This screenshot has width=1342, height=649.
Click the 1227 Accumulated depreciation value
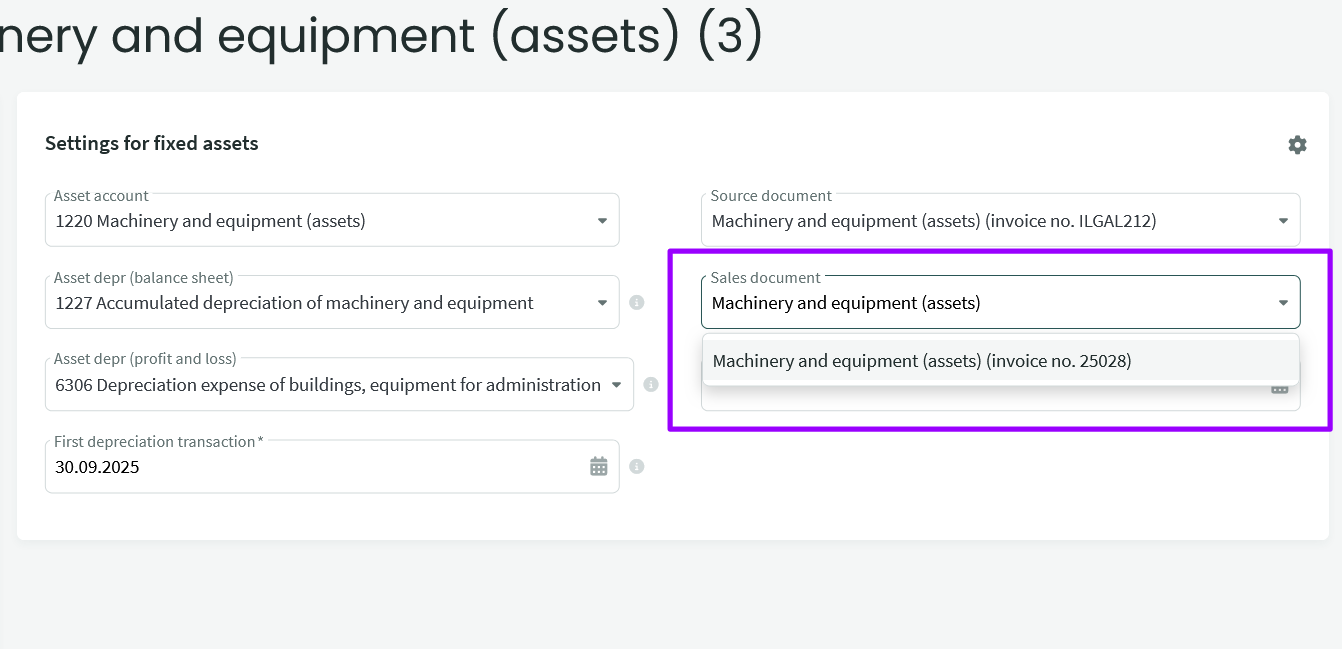[294, 303]
